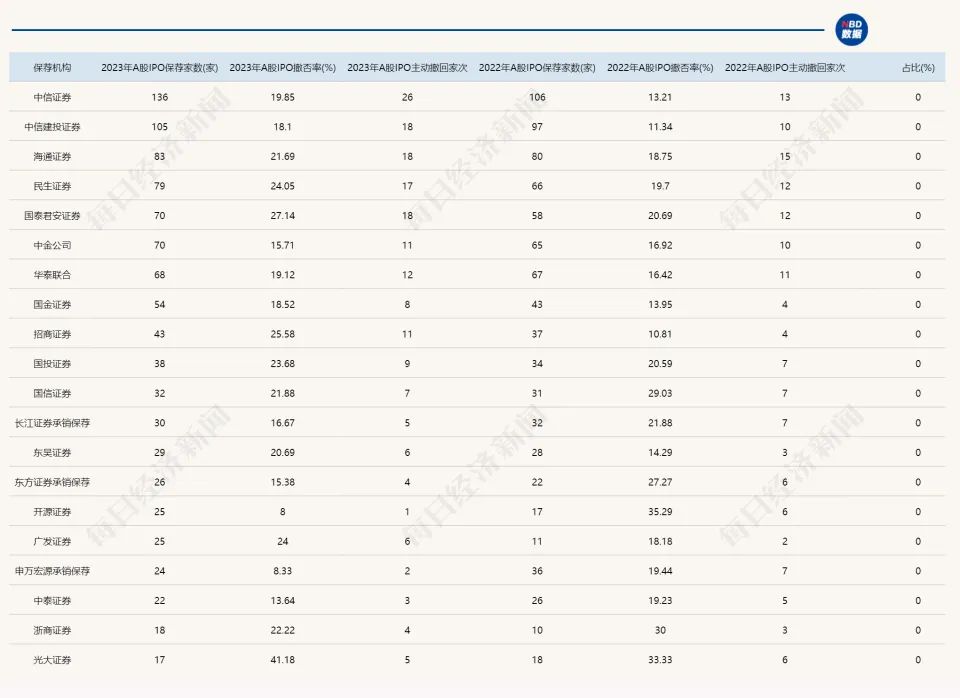This screenshot has height=698, width=960.
Task: Click the 2022年A股IPO主动撤回家次 column header
Action: click(784, 68)
